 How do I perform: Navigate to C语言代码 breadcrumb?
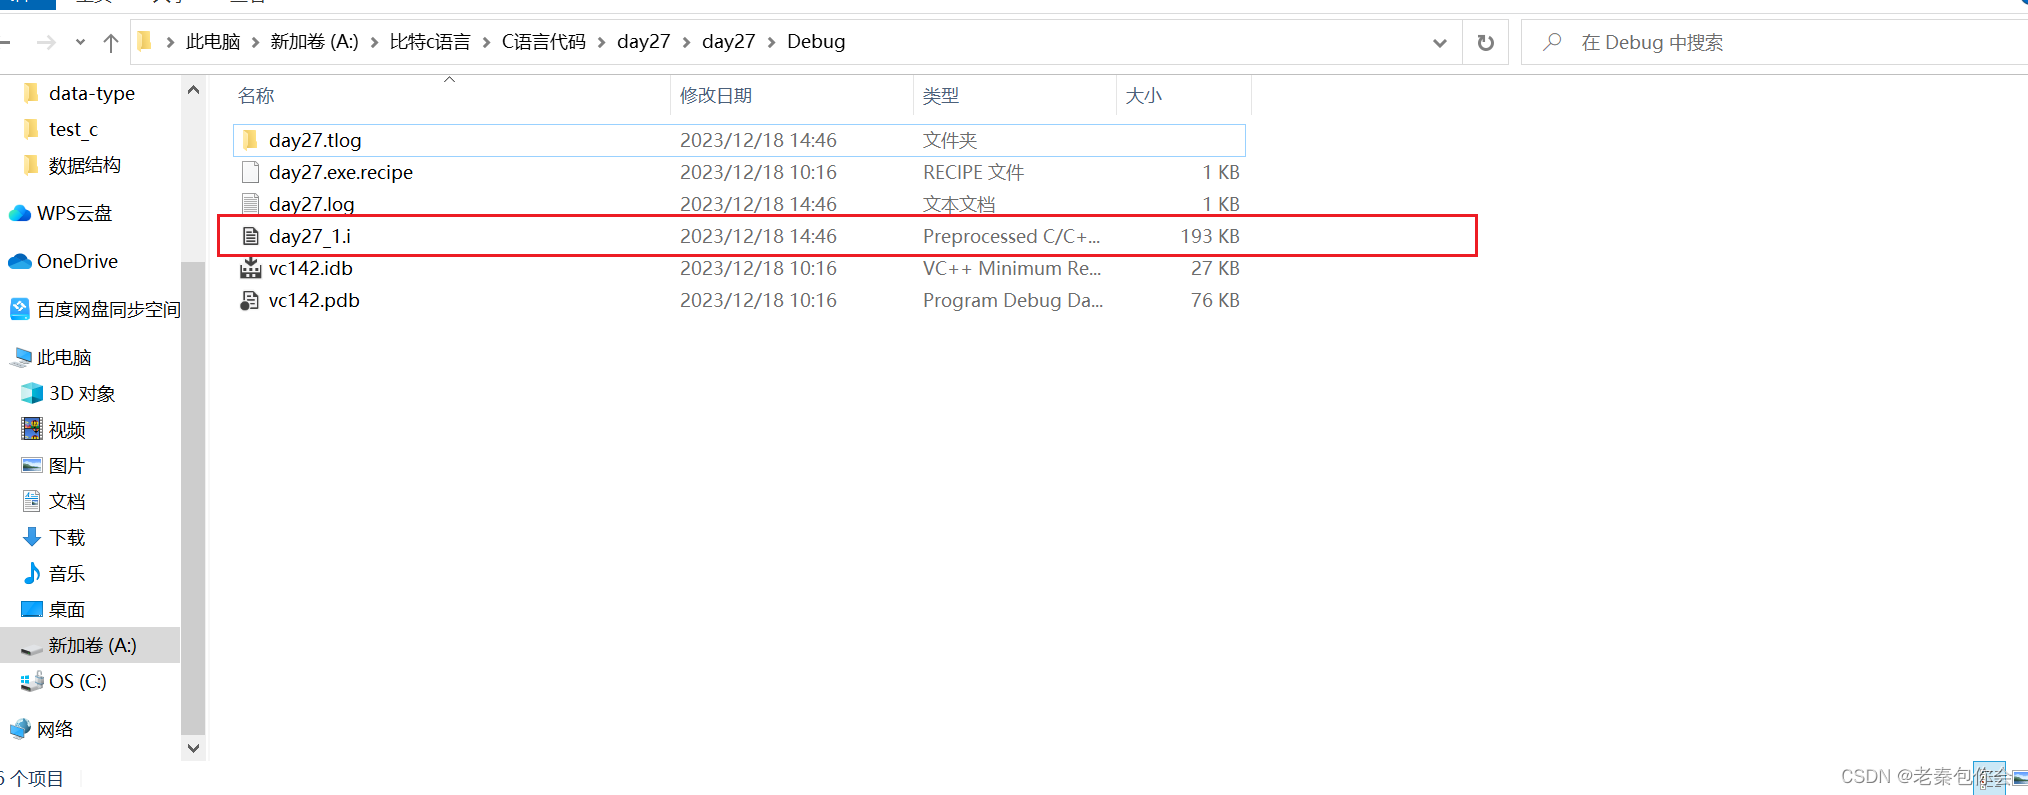[x=544, y=41]
